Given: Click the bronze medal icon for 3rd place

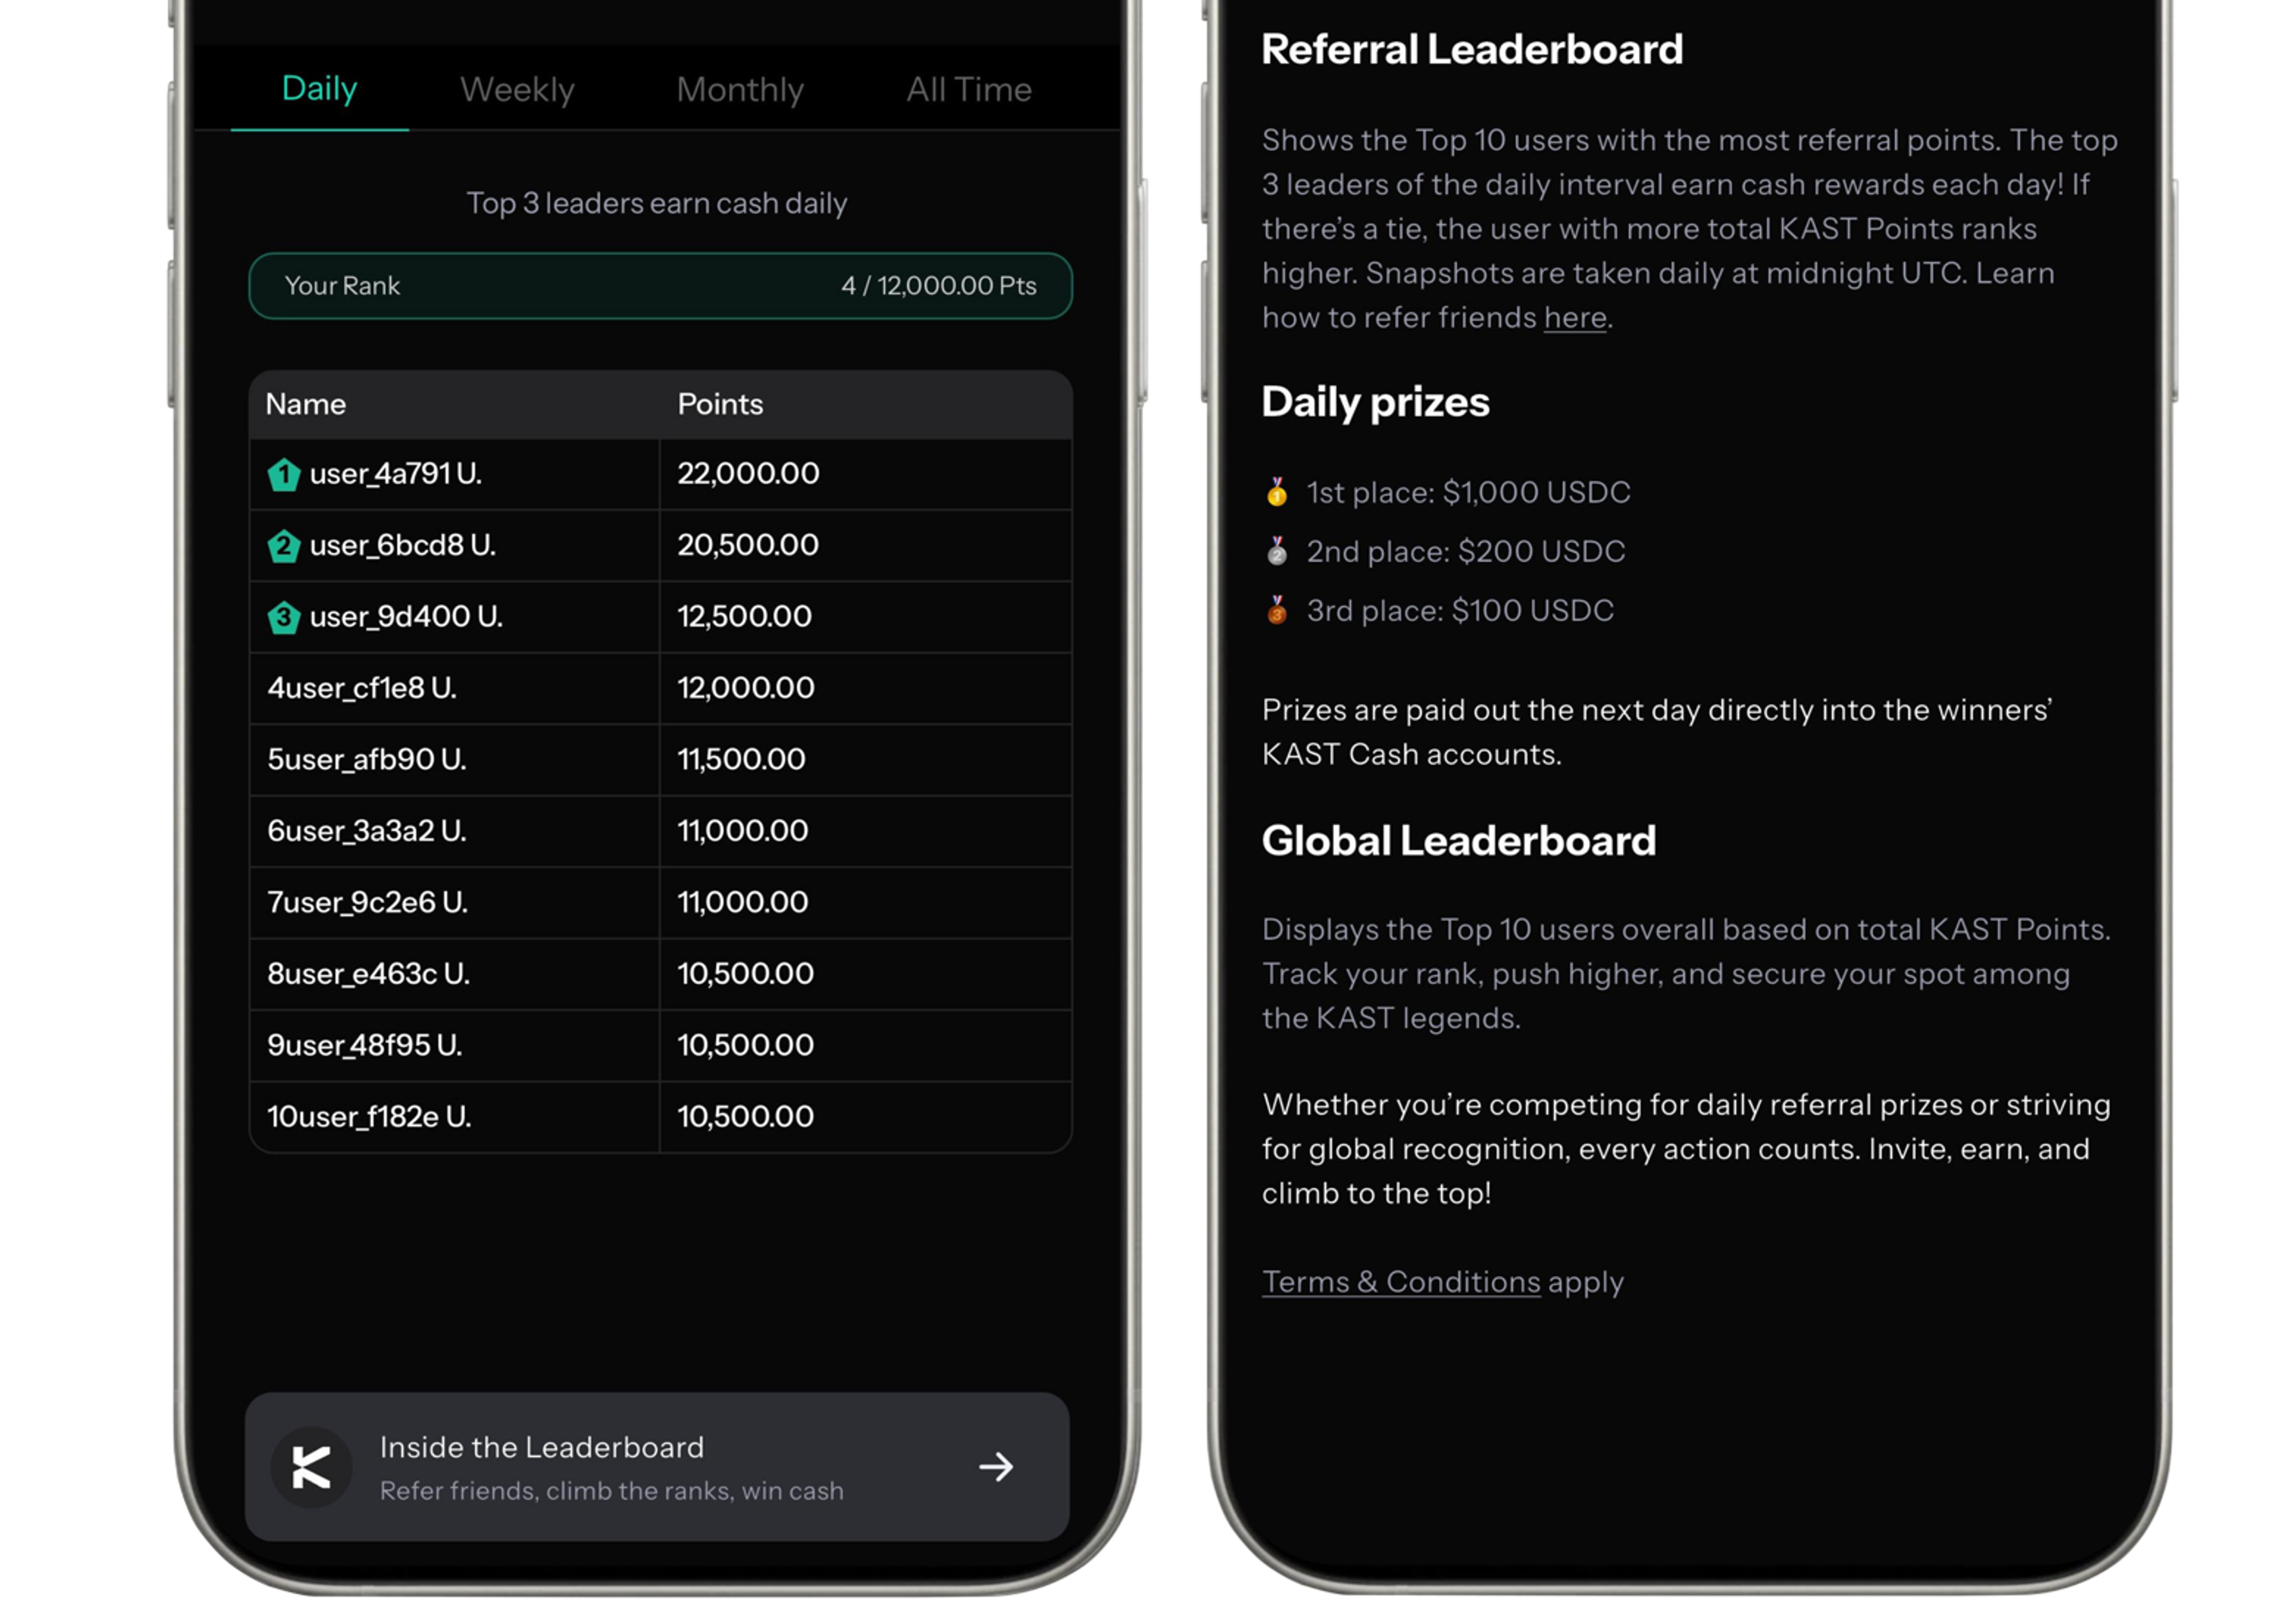Looking at the screenshot, I should tap(1277, 610).
